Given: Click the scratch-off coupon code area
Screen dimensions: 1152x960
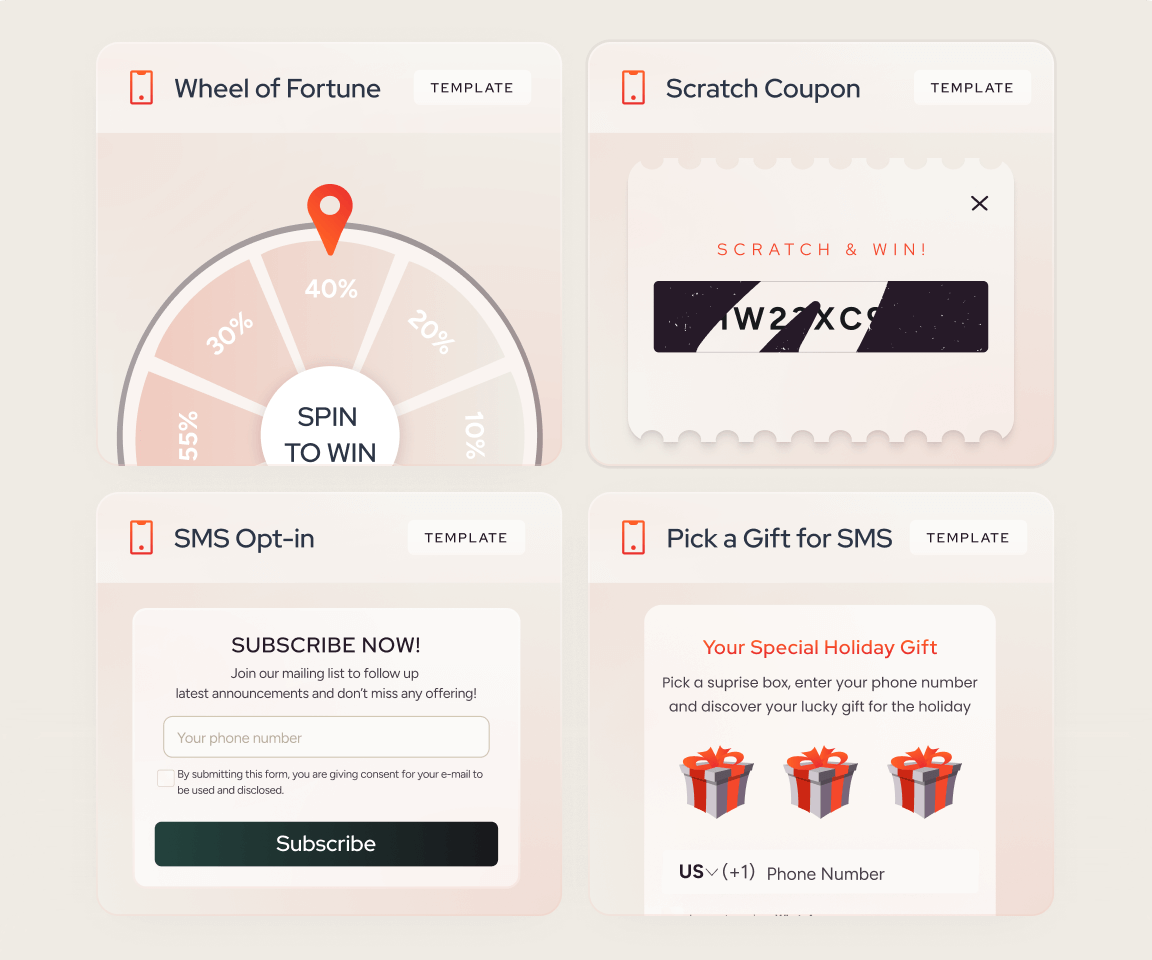Looking at the screenshot, I should point(821,317).
